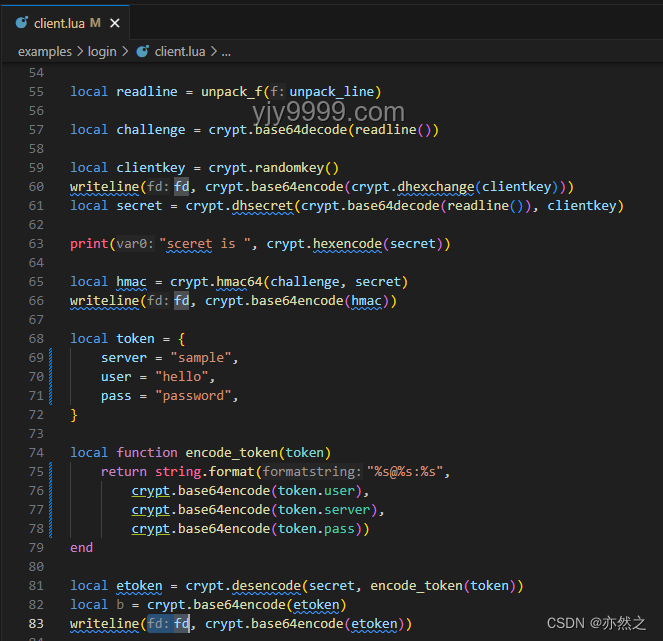Click the fd inlay hint on line 83
The height and width of the screenshot is (641, 663).
pyautogui.click(x=159, y=624)
